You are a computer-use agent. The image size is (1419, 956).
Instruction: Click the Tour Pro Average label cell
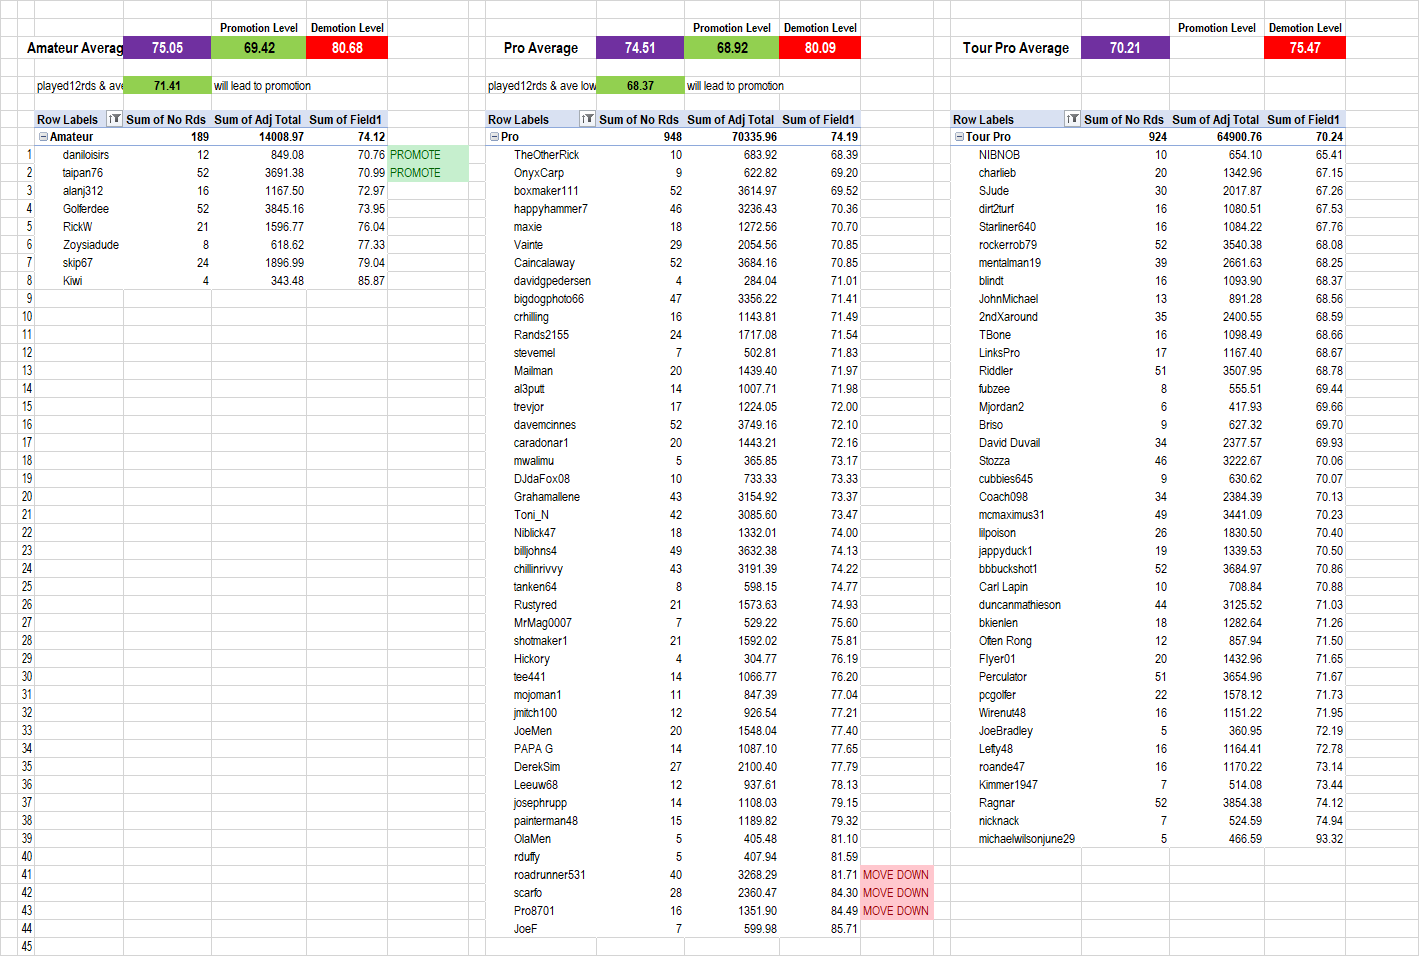pyautogui.click(x=1015, y=48)
